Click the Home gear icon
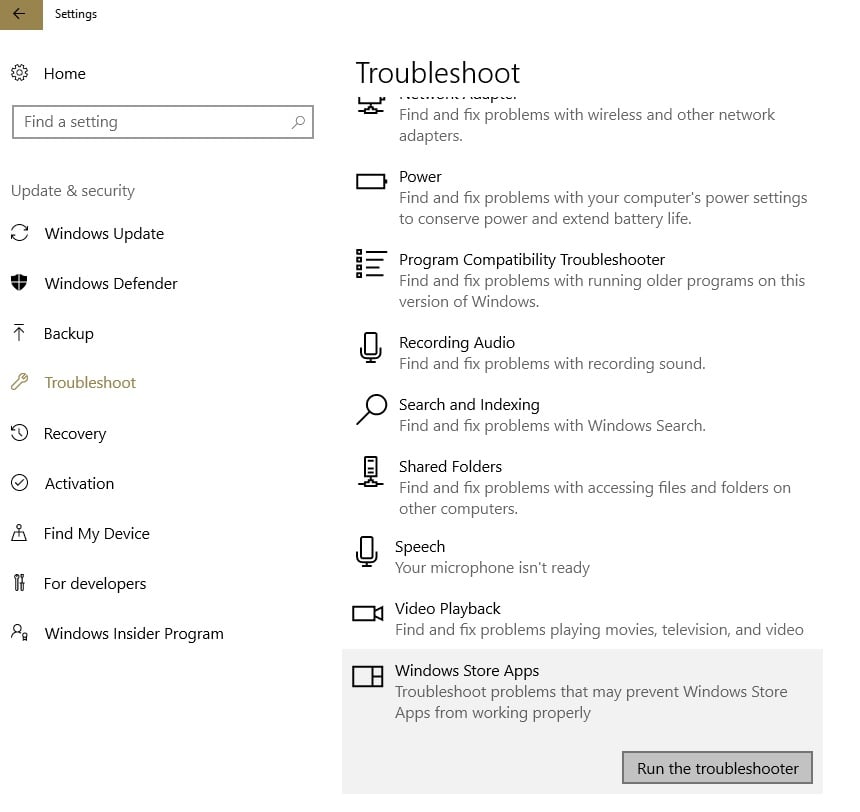Screen dimensions: 860x812 tap(19, 73)
